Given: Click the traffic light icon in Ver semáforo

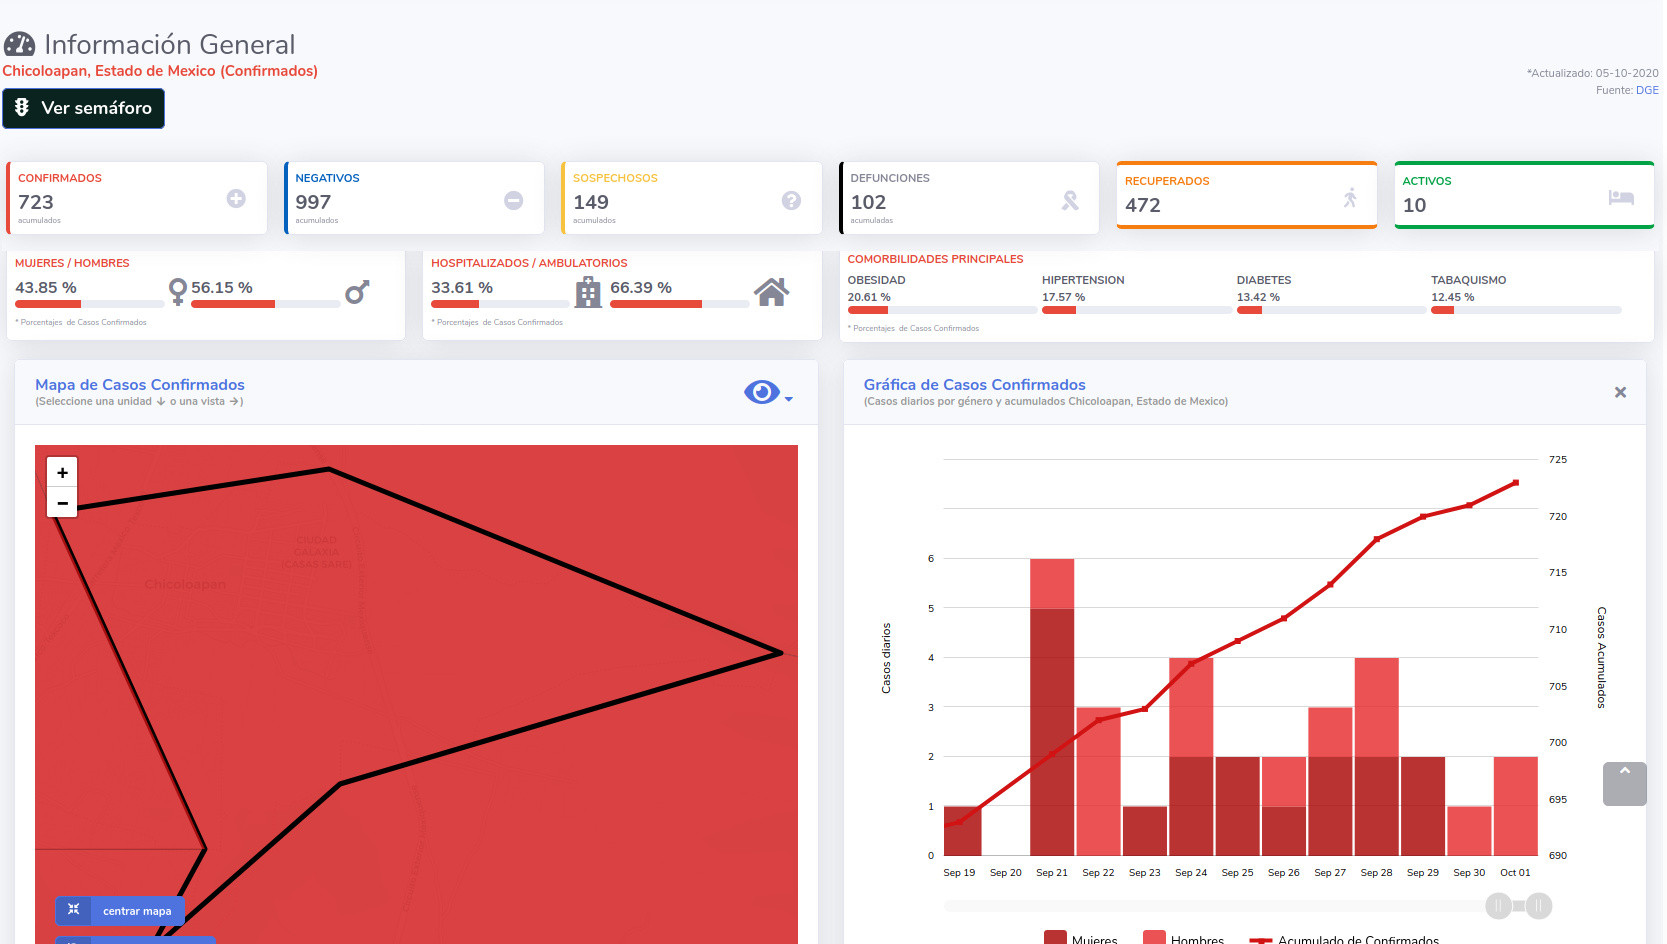Looking at the screenshot, I should [x=22, y=107].
